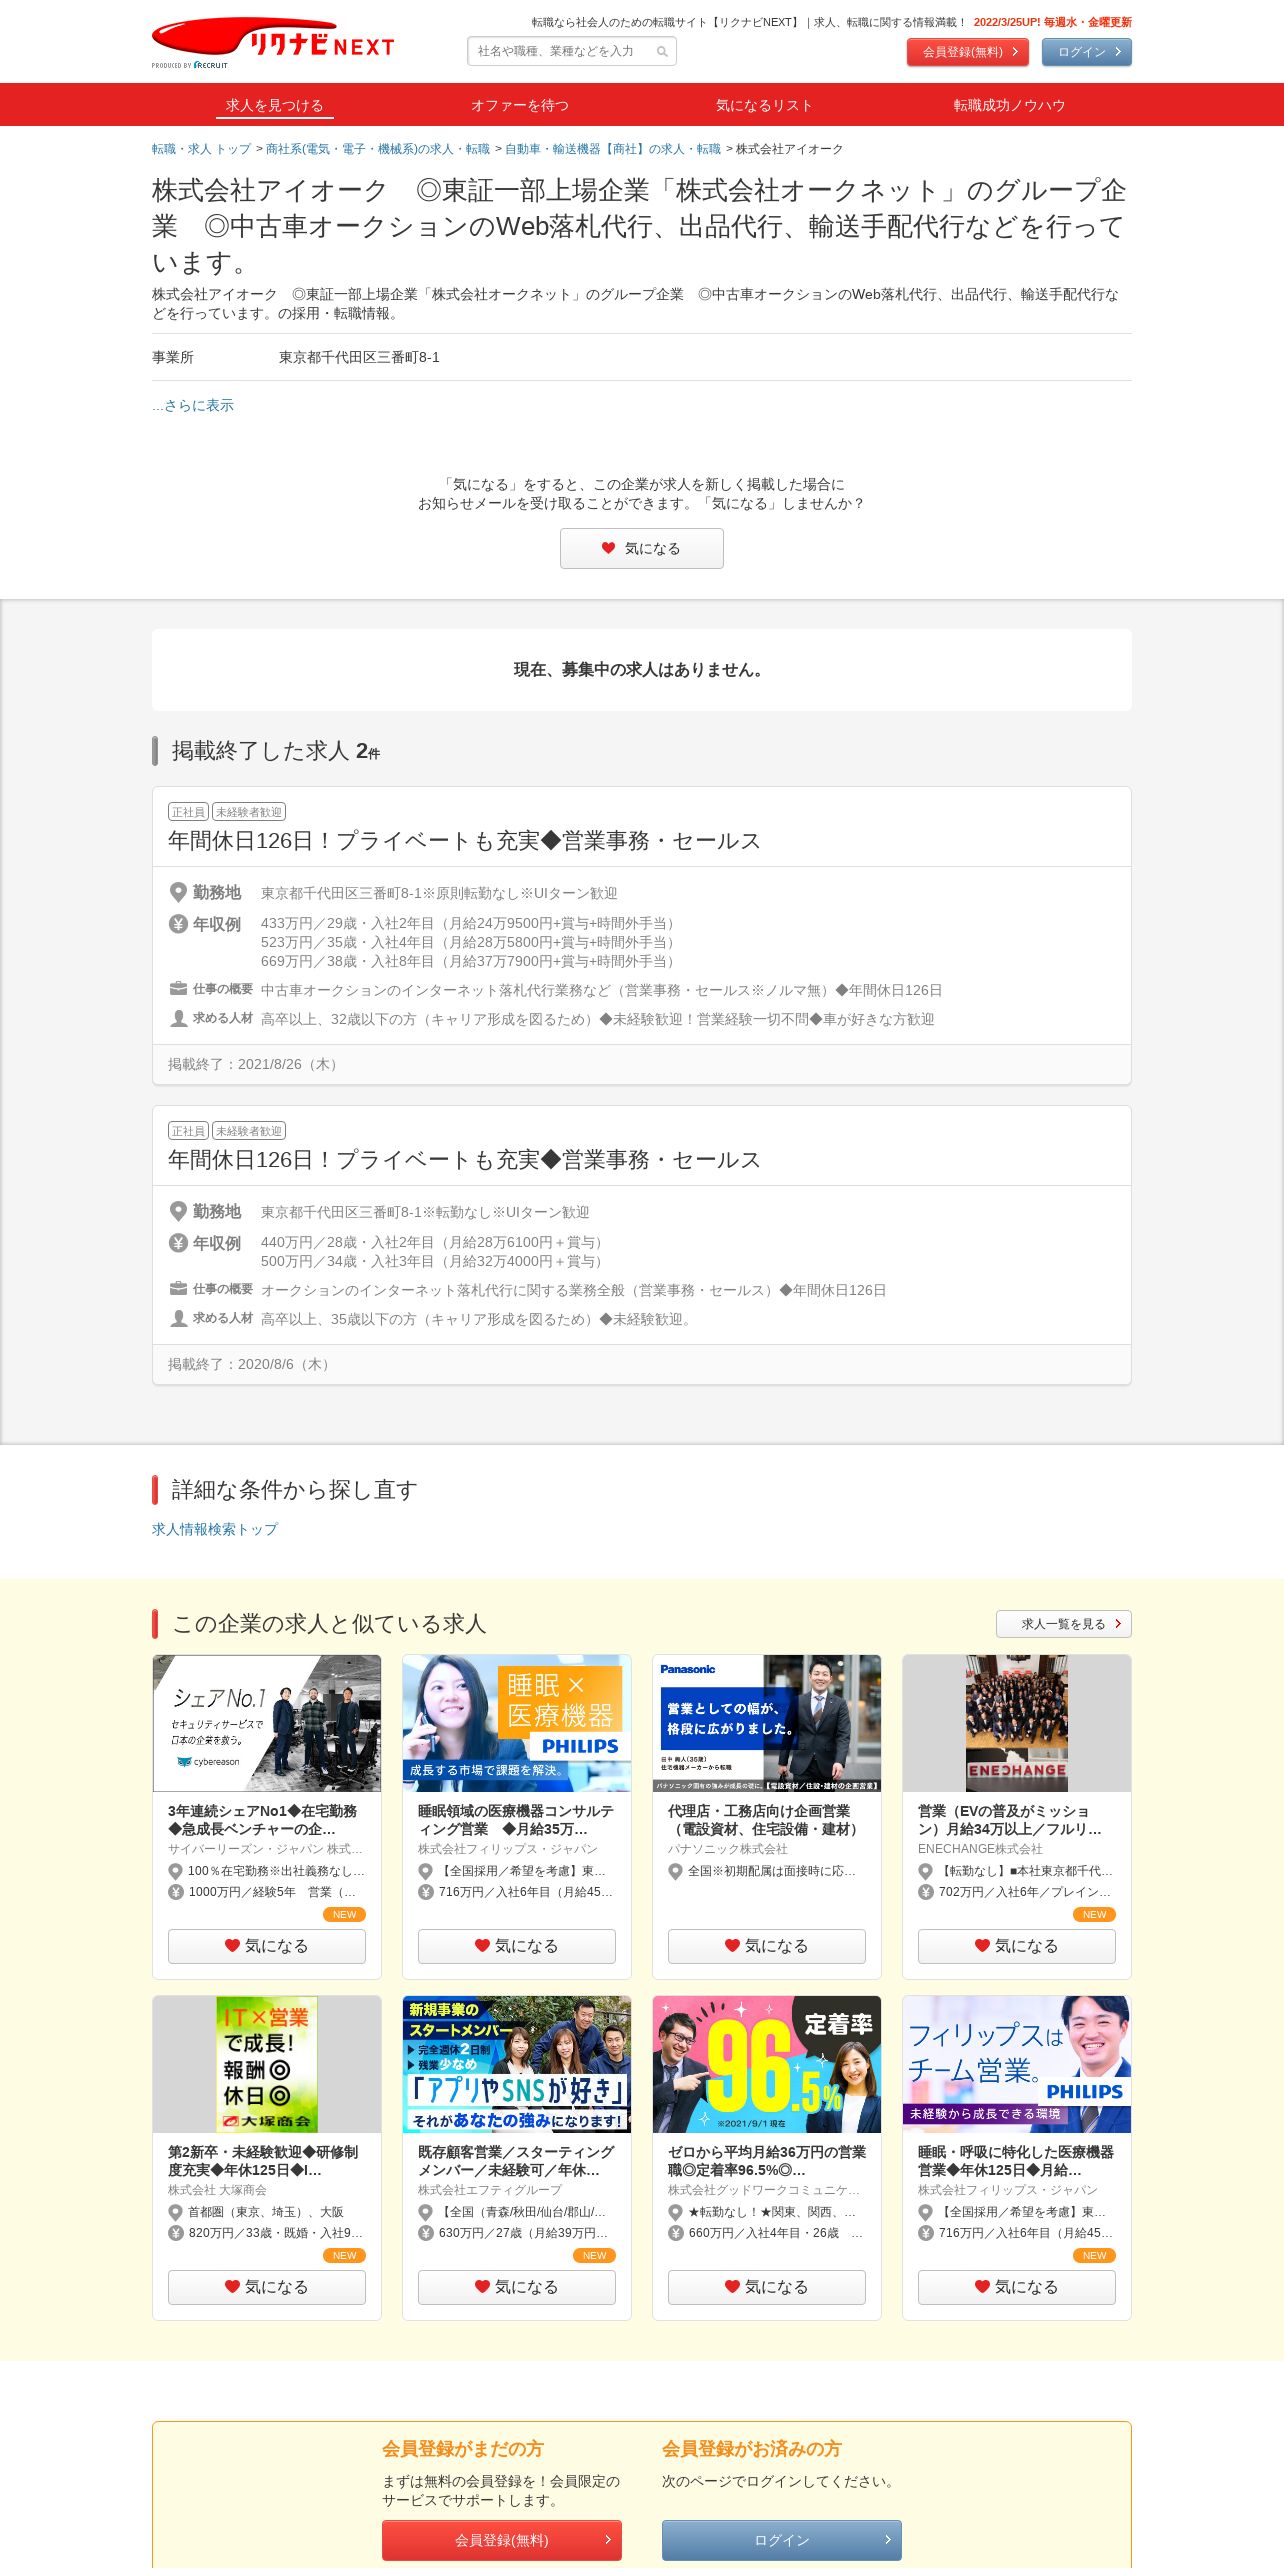Favorite the 大塚商会 job with 気になる
Screen dimensions: 1284x2568
(x=267, y=2287)
